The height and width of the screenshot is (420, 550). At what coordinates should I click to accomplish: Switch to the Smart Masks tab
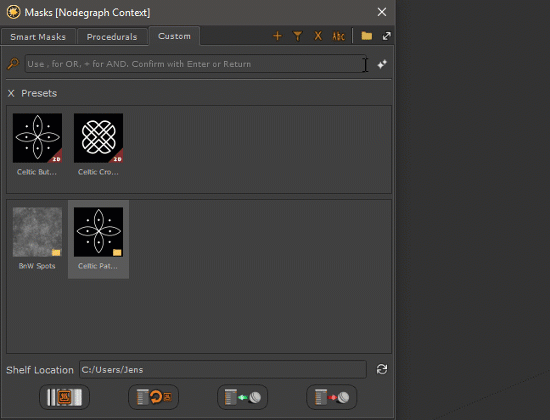point(38,37)
